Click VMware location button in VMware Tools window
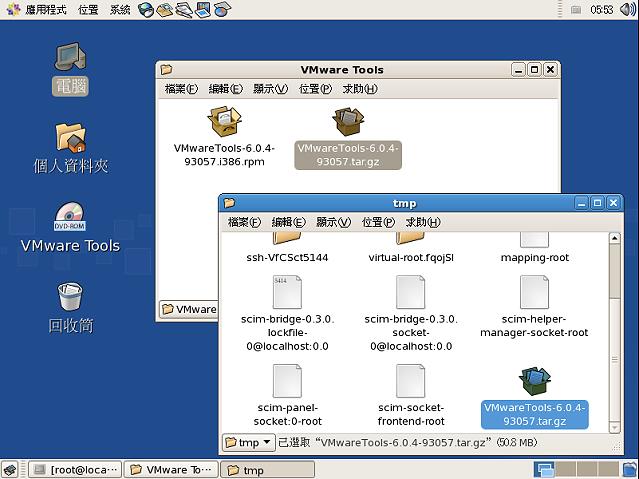This screenshot has width=639, height=479. click(189, 309)
